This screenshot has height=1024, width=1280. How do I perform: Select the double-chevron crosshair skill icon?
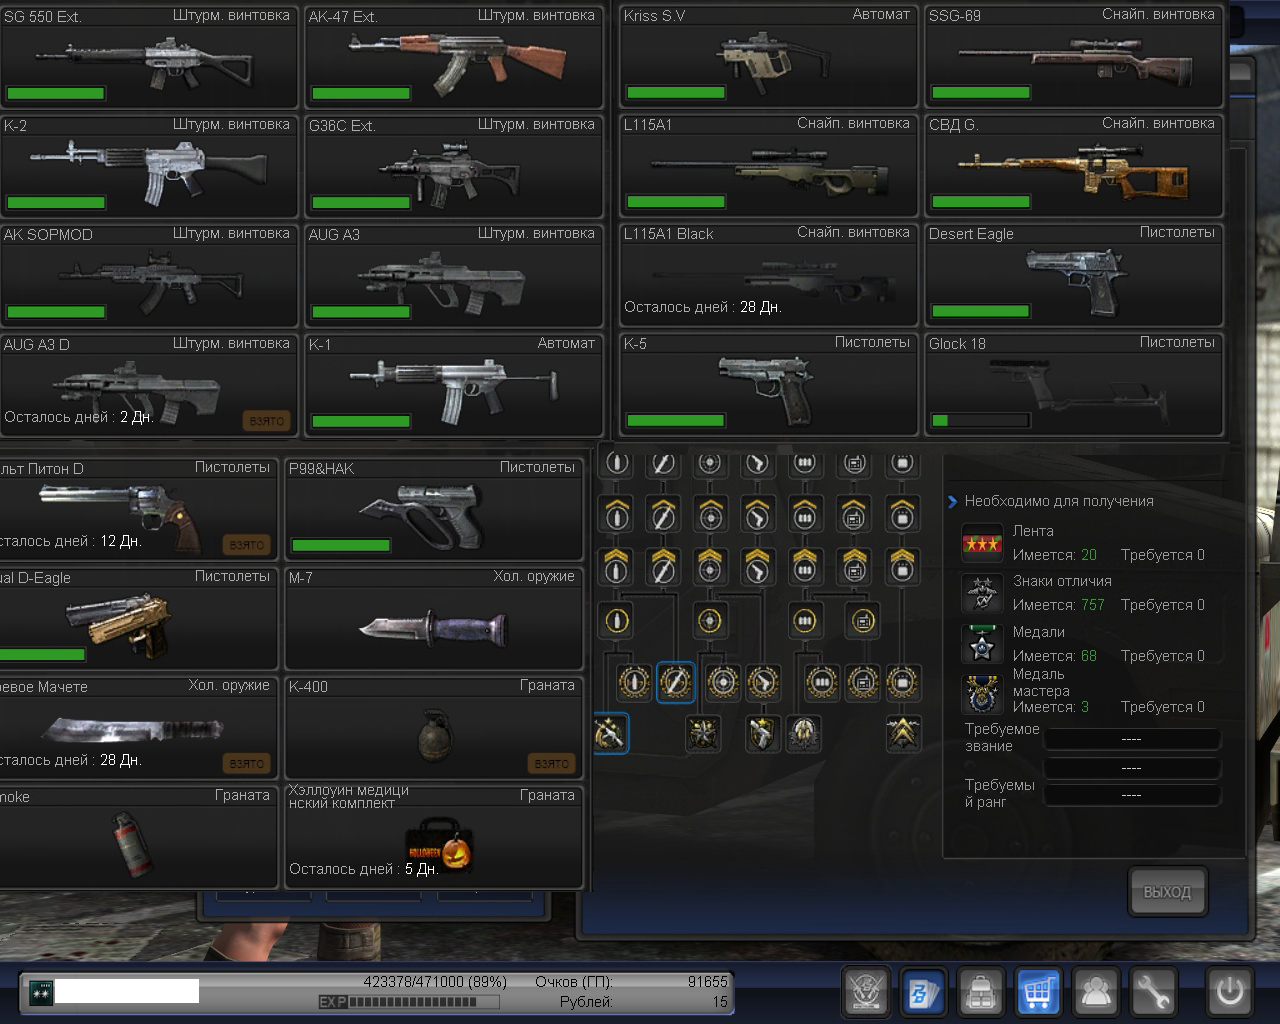click(710, 514)
